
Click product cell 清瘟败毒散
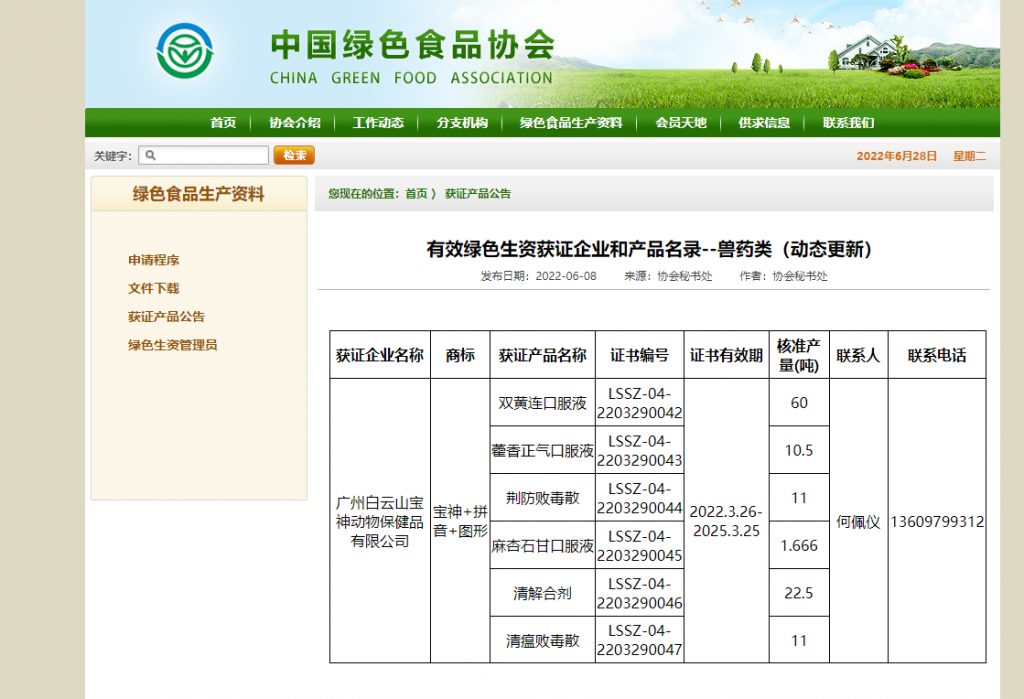click(x=543, y=641)
